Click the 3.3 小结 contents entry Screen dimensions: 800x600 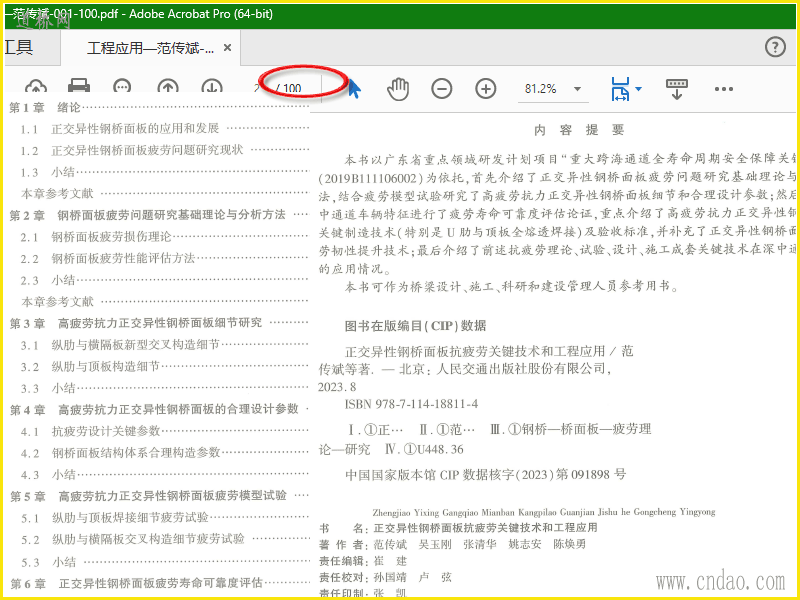click(x=164, y=388)
